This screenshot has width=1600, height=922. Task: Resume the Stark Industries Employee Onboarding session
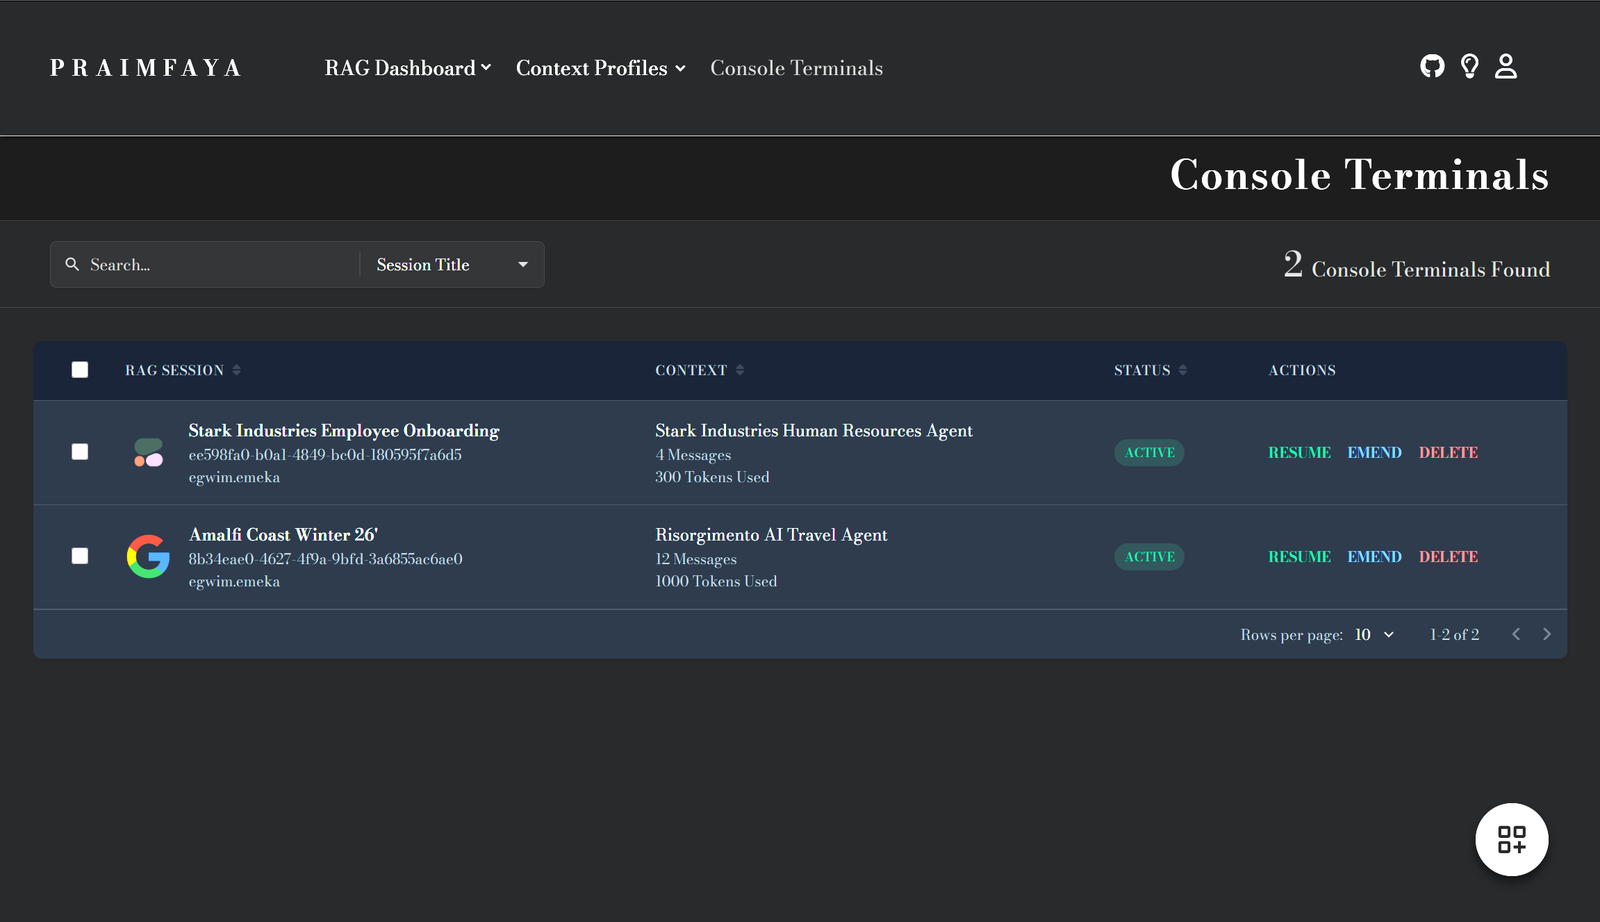(1299, 453)
